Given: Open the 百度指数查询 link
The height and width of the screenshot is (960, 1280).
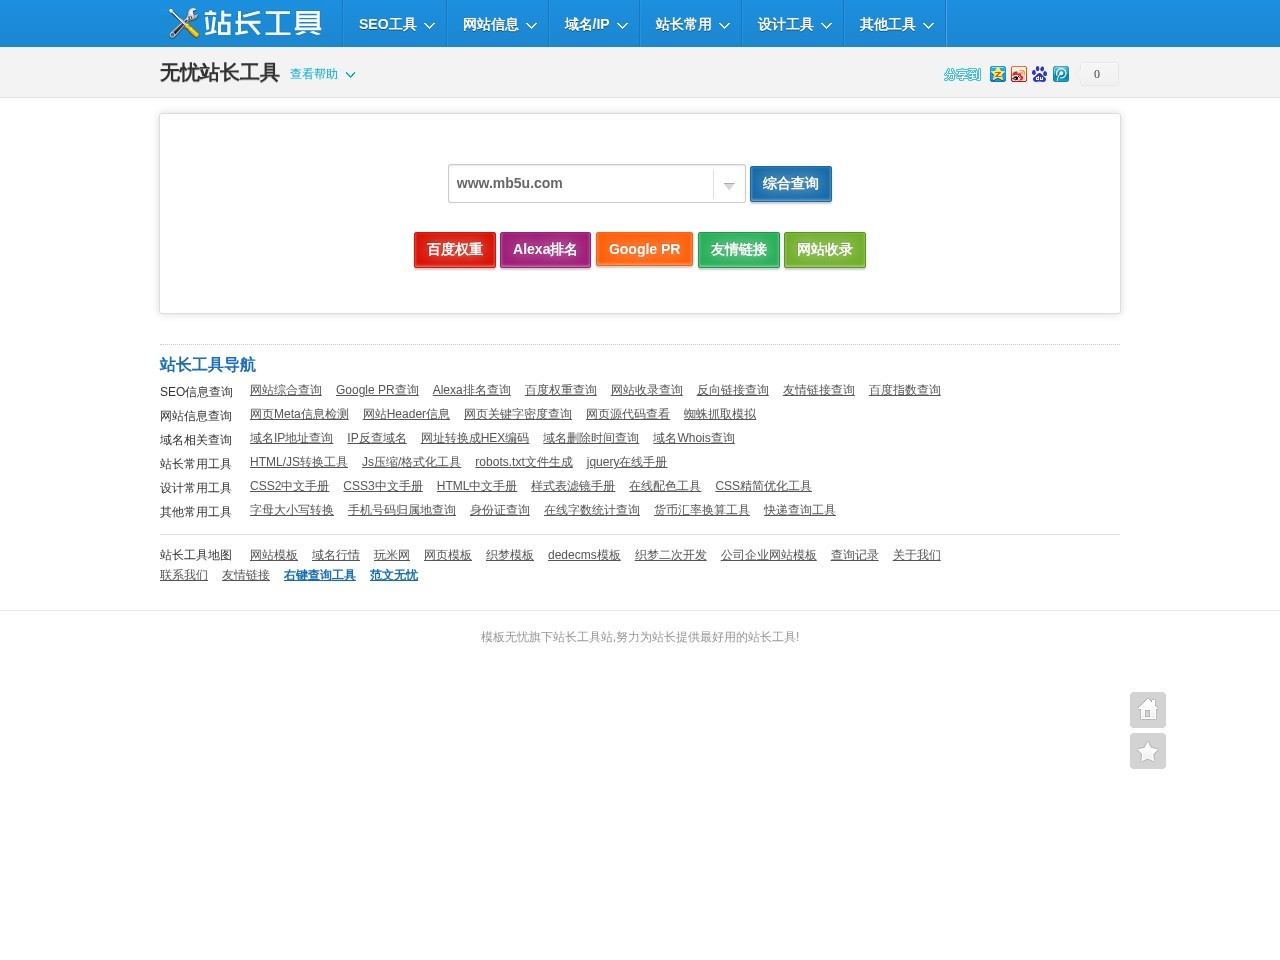Looking at the screenshot, I should coord(905,390).
